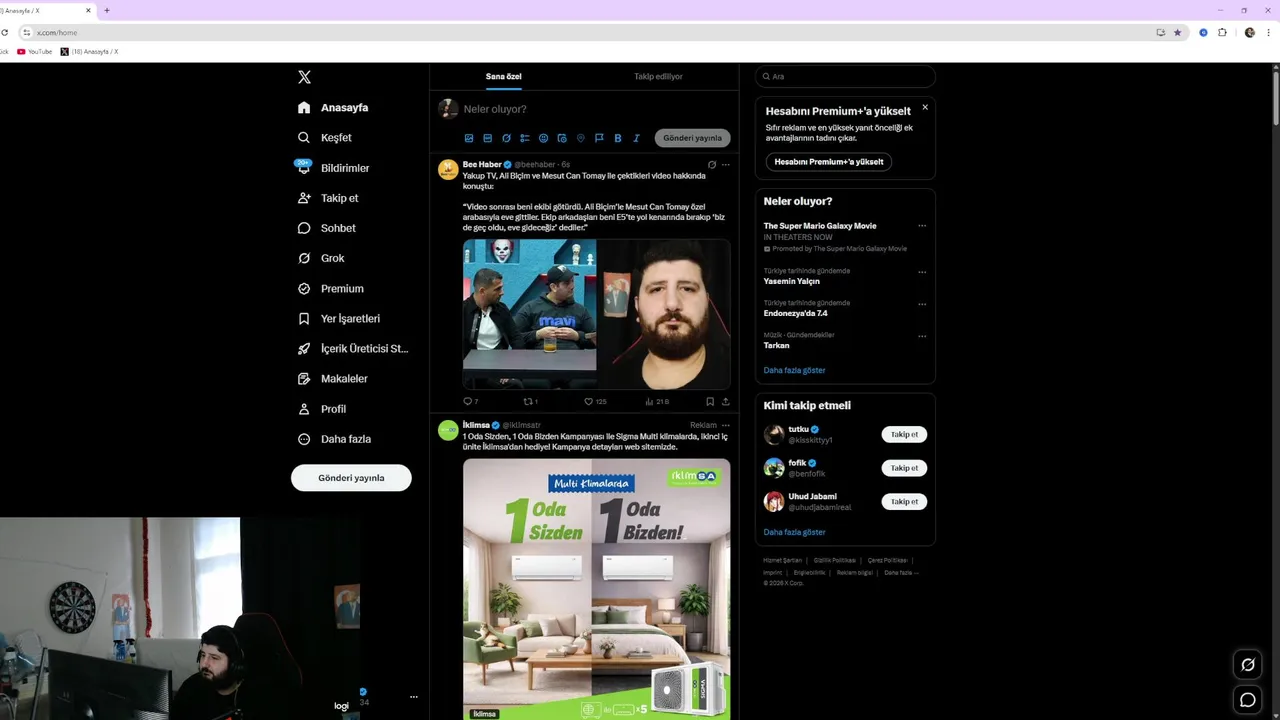Image resolution: width=1280 pixels, height=720 pixels.
Task: Expand Daha fazla in left sidebar
Action: (335, 439)
